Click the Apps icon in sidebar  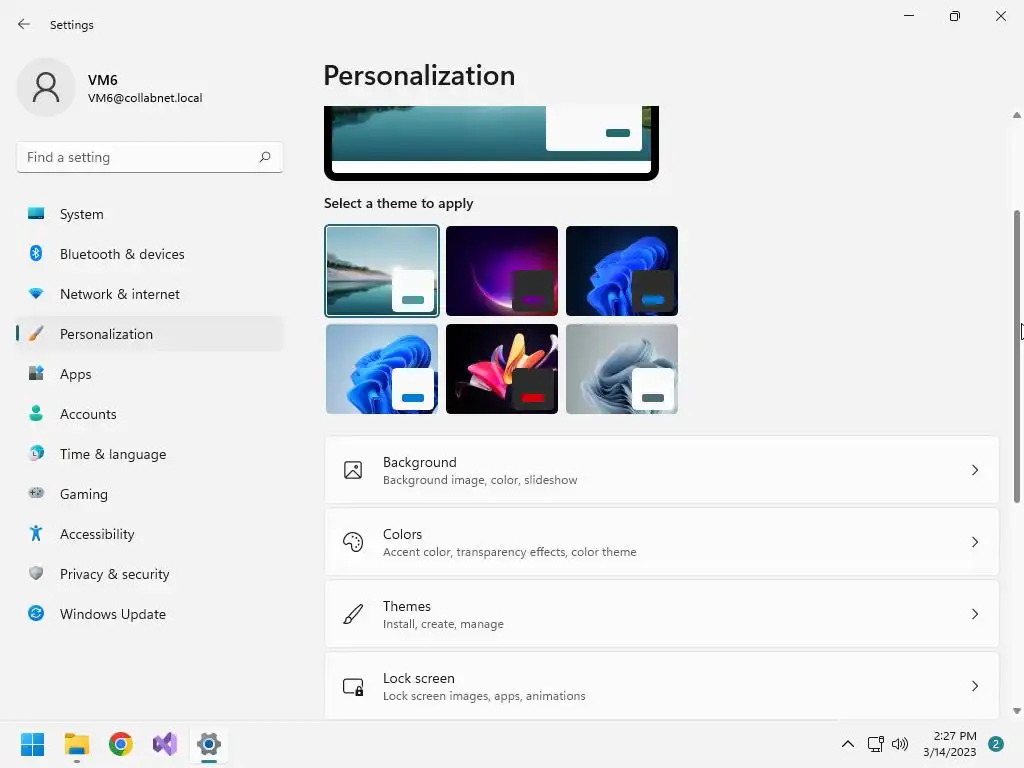[36, 374]
